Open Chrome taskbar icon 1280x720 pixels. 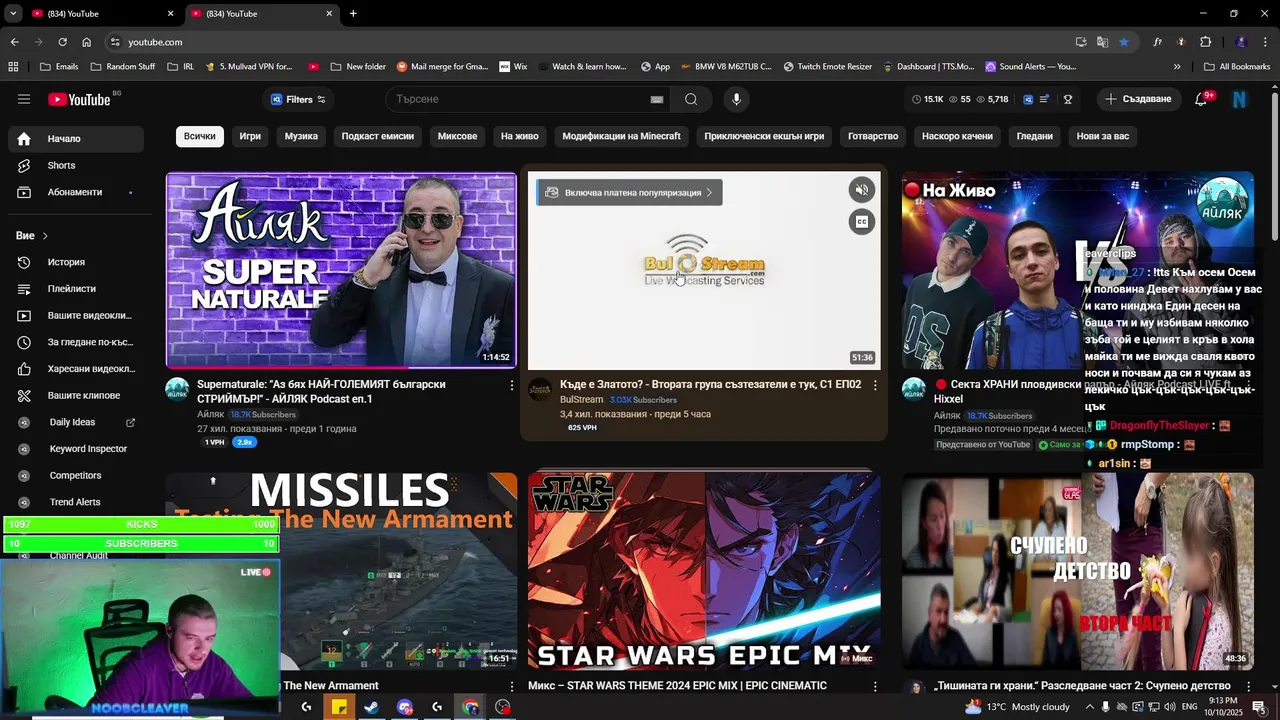pyautogui.click(x=470, y=707)
